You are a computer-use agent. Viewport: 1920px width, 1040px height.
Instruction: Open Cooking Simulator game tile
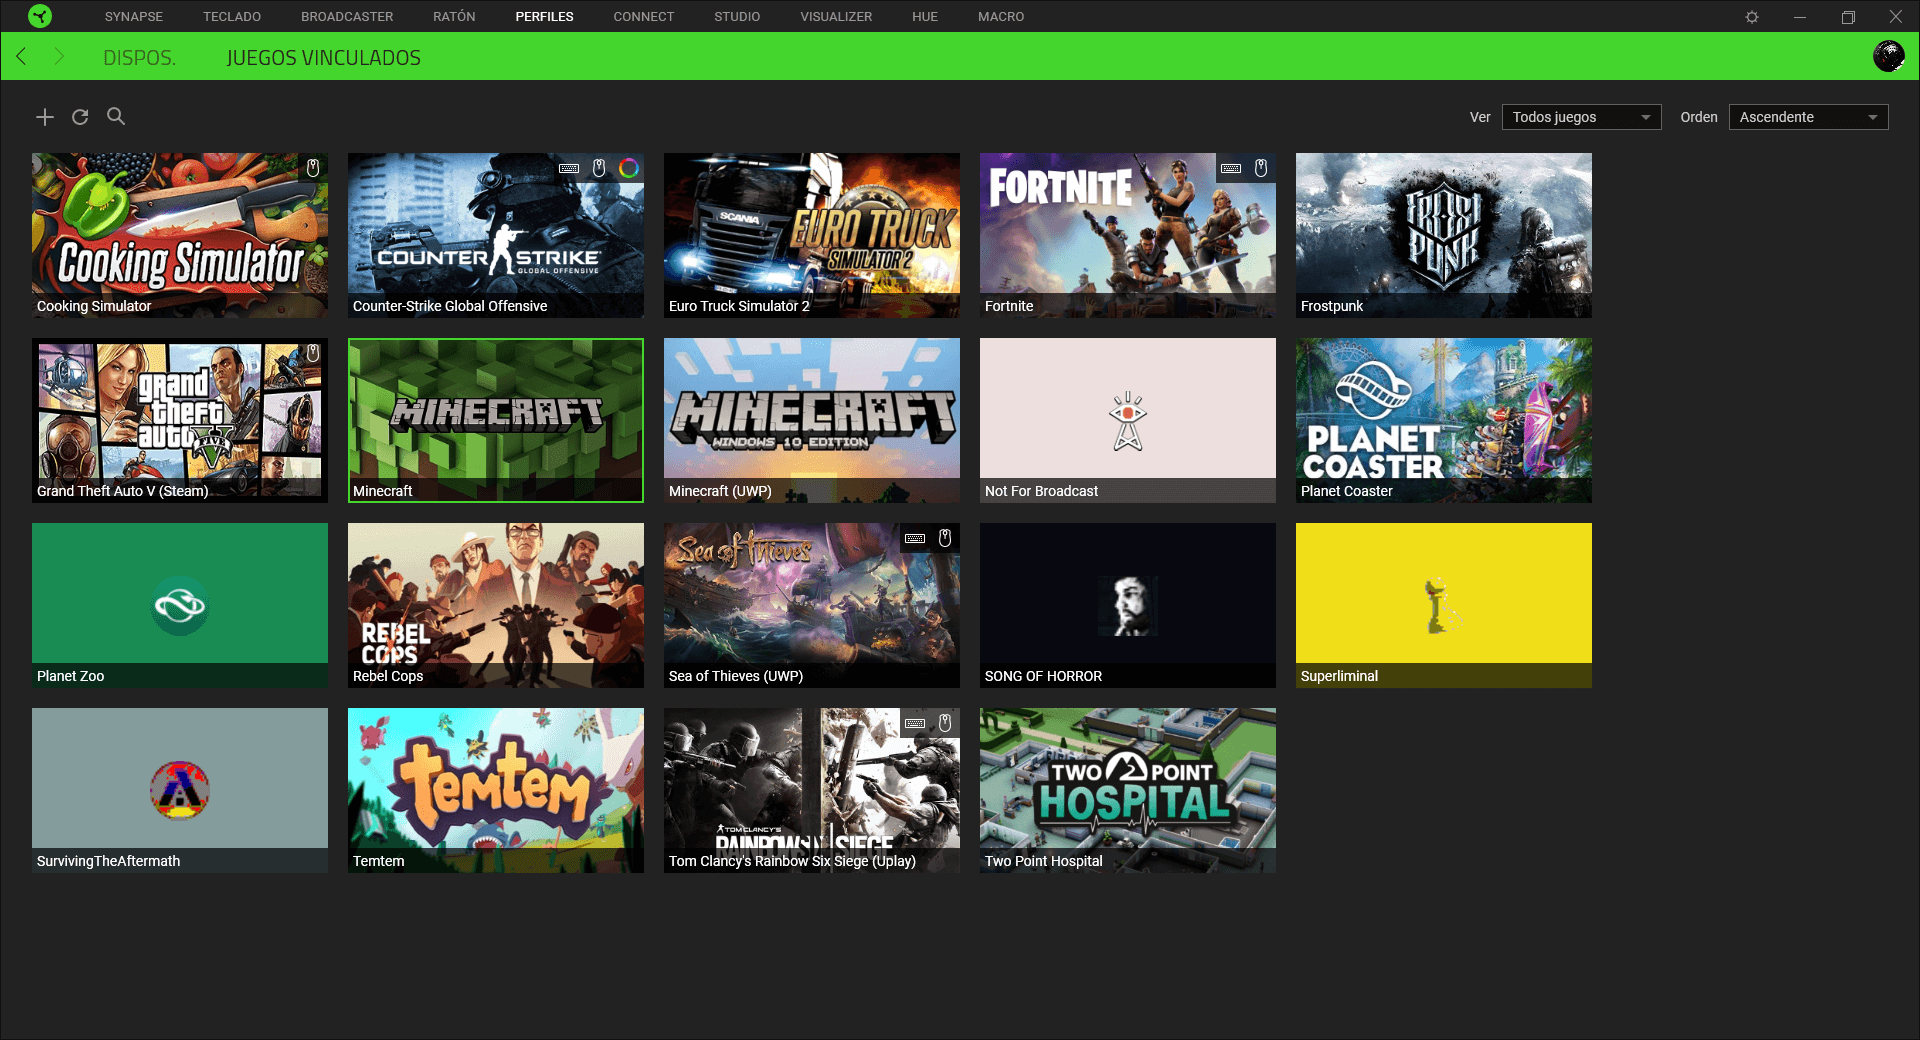[180, 235]
